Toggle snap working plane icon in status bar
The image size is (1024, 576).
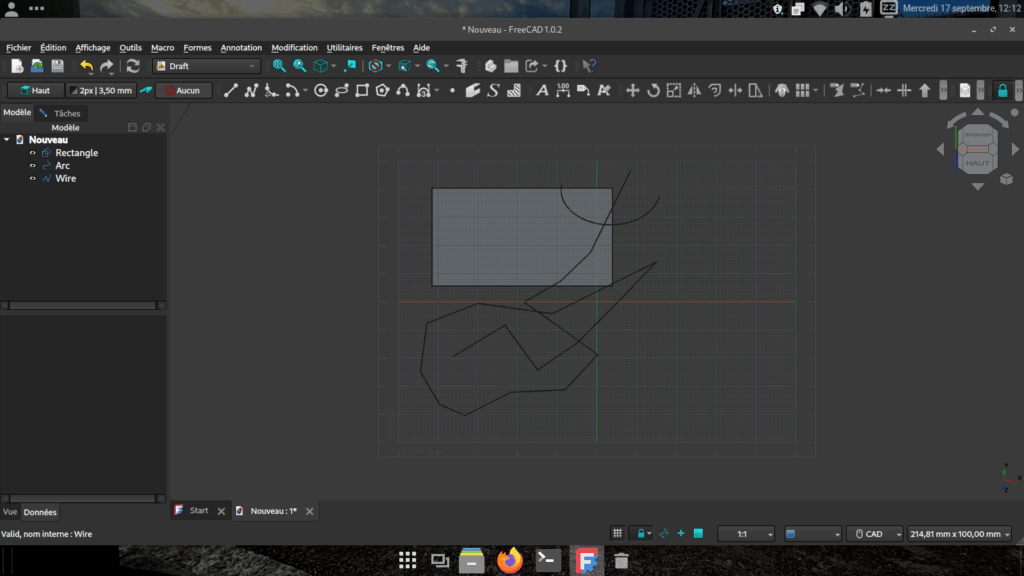(x=698, y=534)
